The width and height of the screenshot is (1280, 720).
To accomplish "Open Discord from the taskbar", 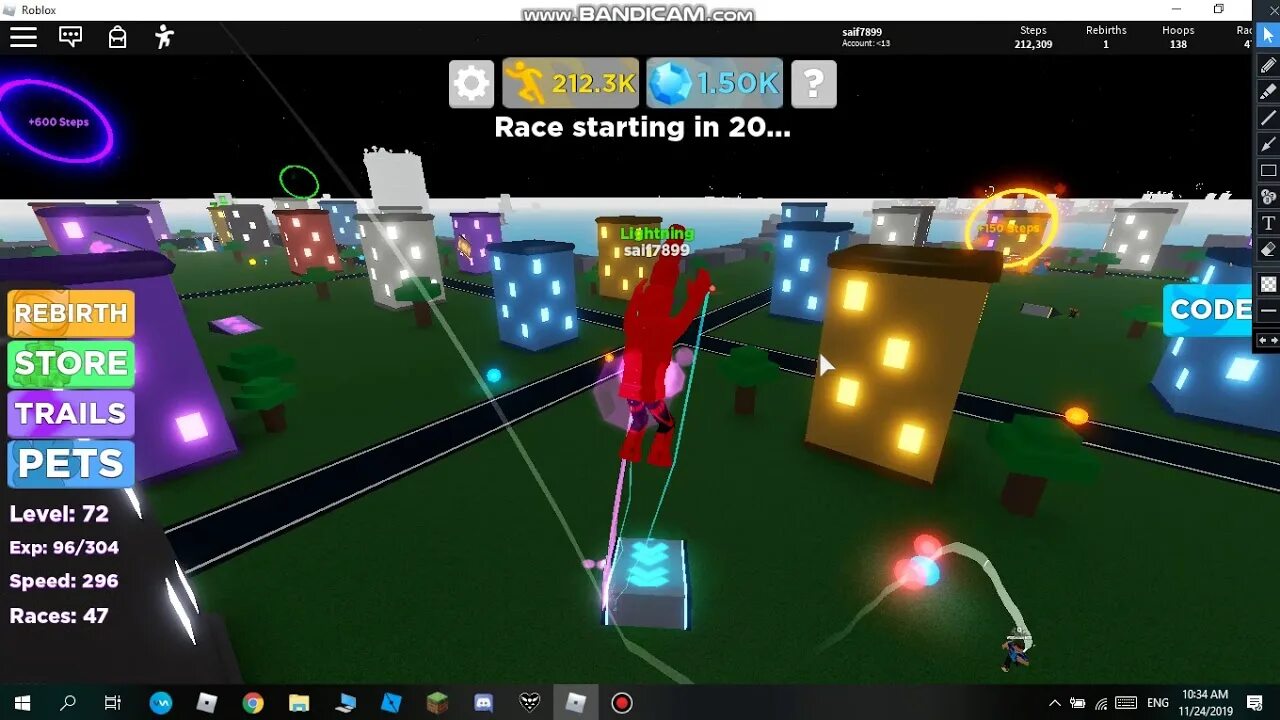I will [x=483, y=703].
